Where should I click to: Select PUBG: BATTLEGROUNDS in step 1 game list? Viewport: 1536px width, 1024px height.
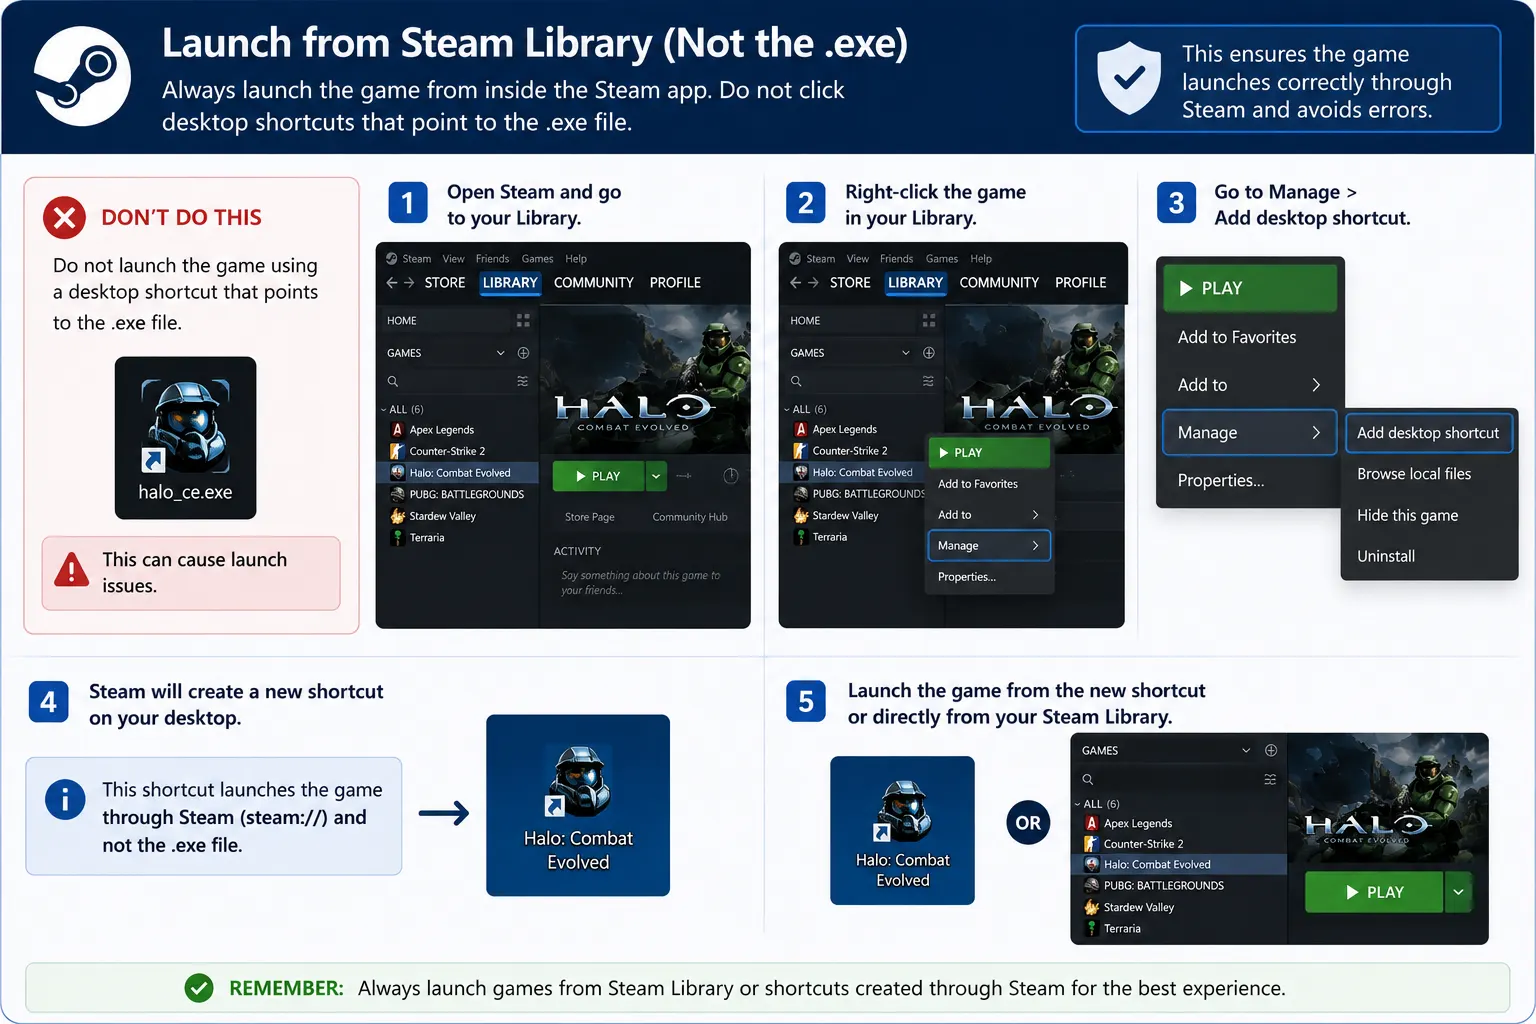click(458, 494)
